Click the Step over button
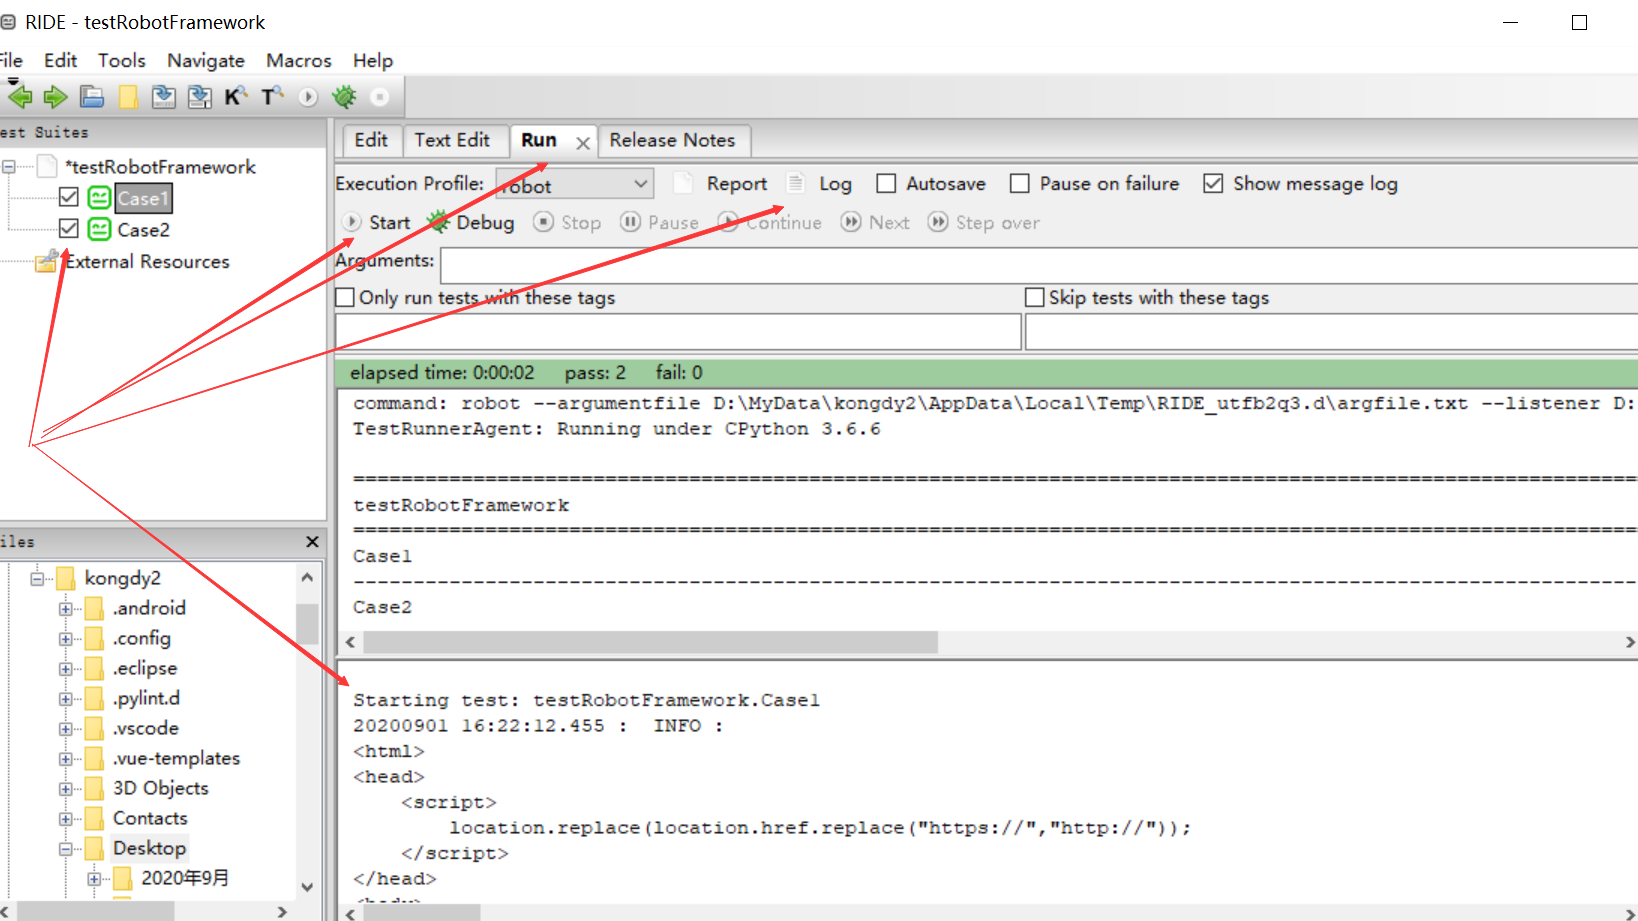 [x=983, y=222]
